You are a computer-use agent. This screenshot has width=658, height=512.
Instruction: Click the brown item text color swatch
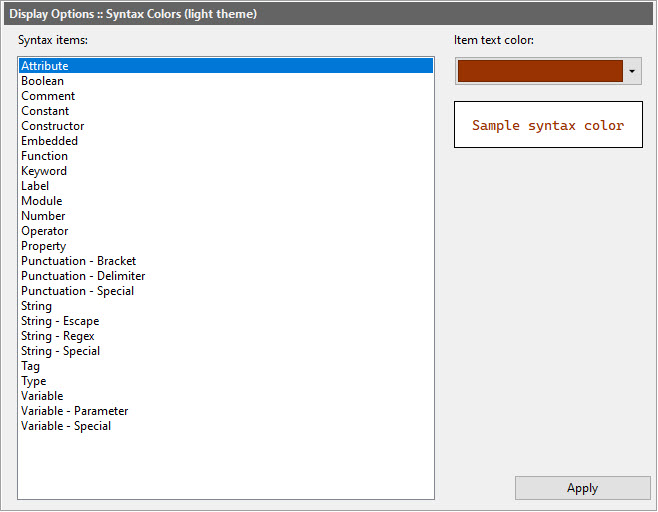click(540, 71)
